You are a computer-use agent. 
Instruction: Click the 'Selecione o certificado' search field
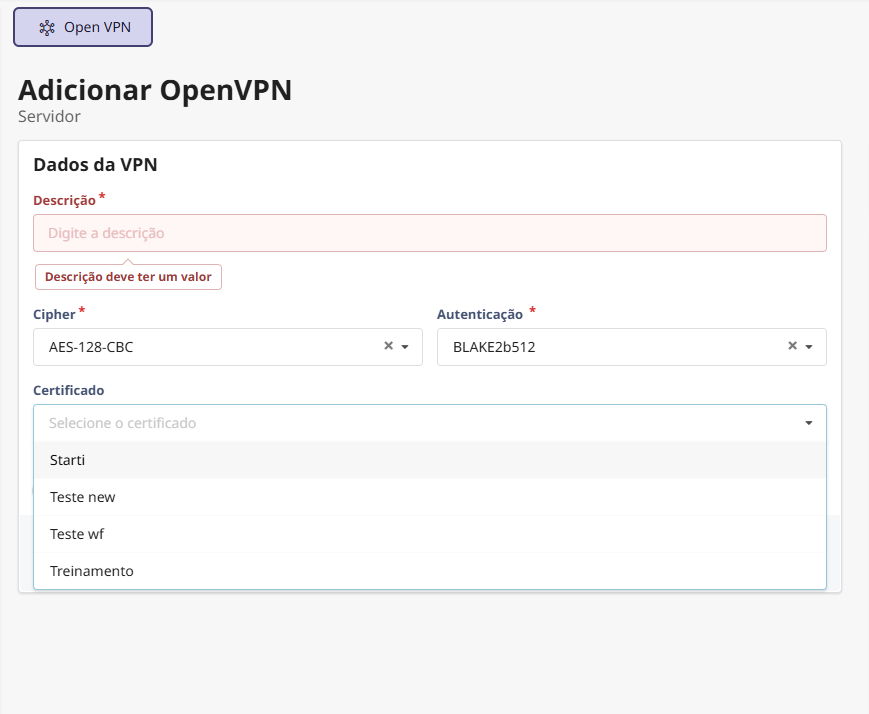[400, 423]
